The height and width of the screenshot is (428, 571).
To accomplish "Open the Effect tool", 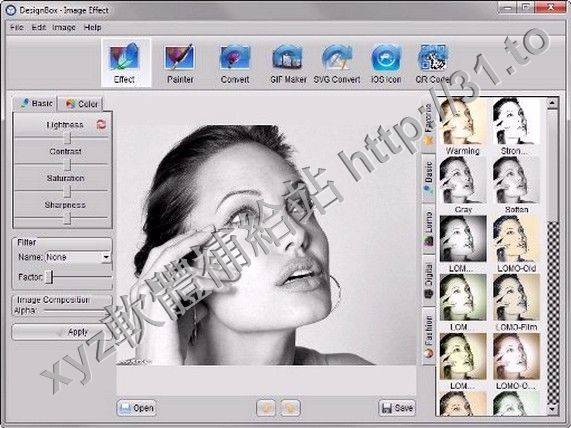I will tap(125, 63).
